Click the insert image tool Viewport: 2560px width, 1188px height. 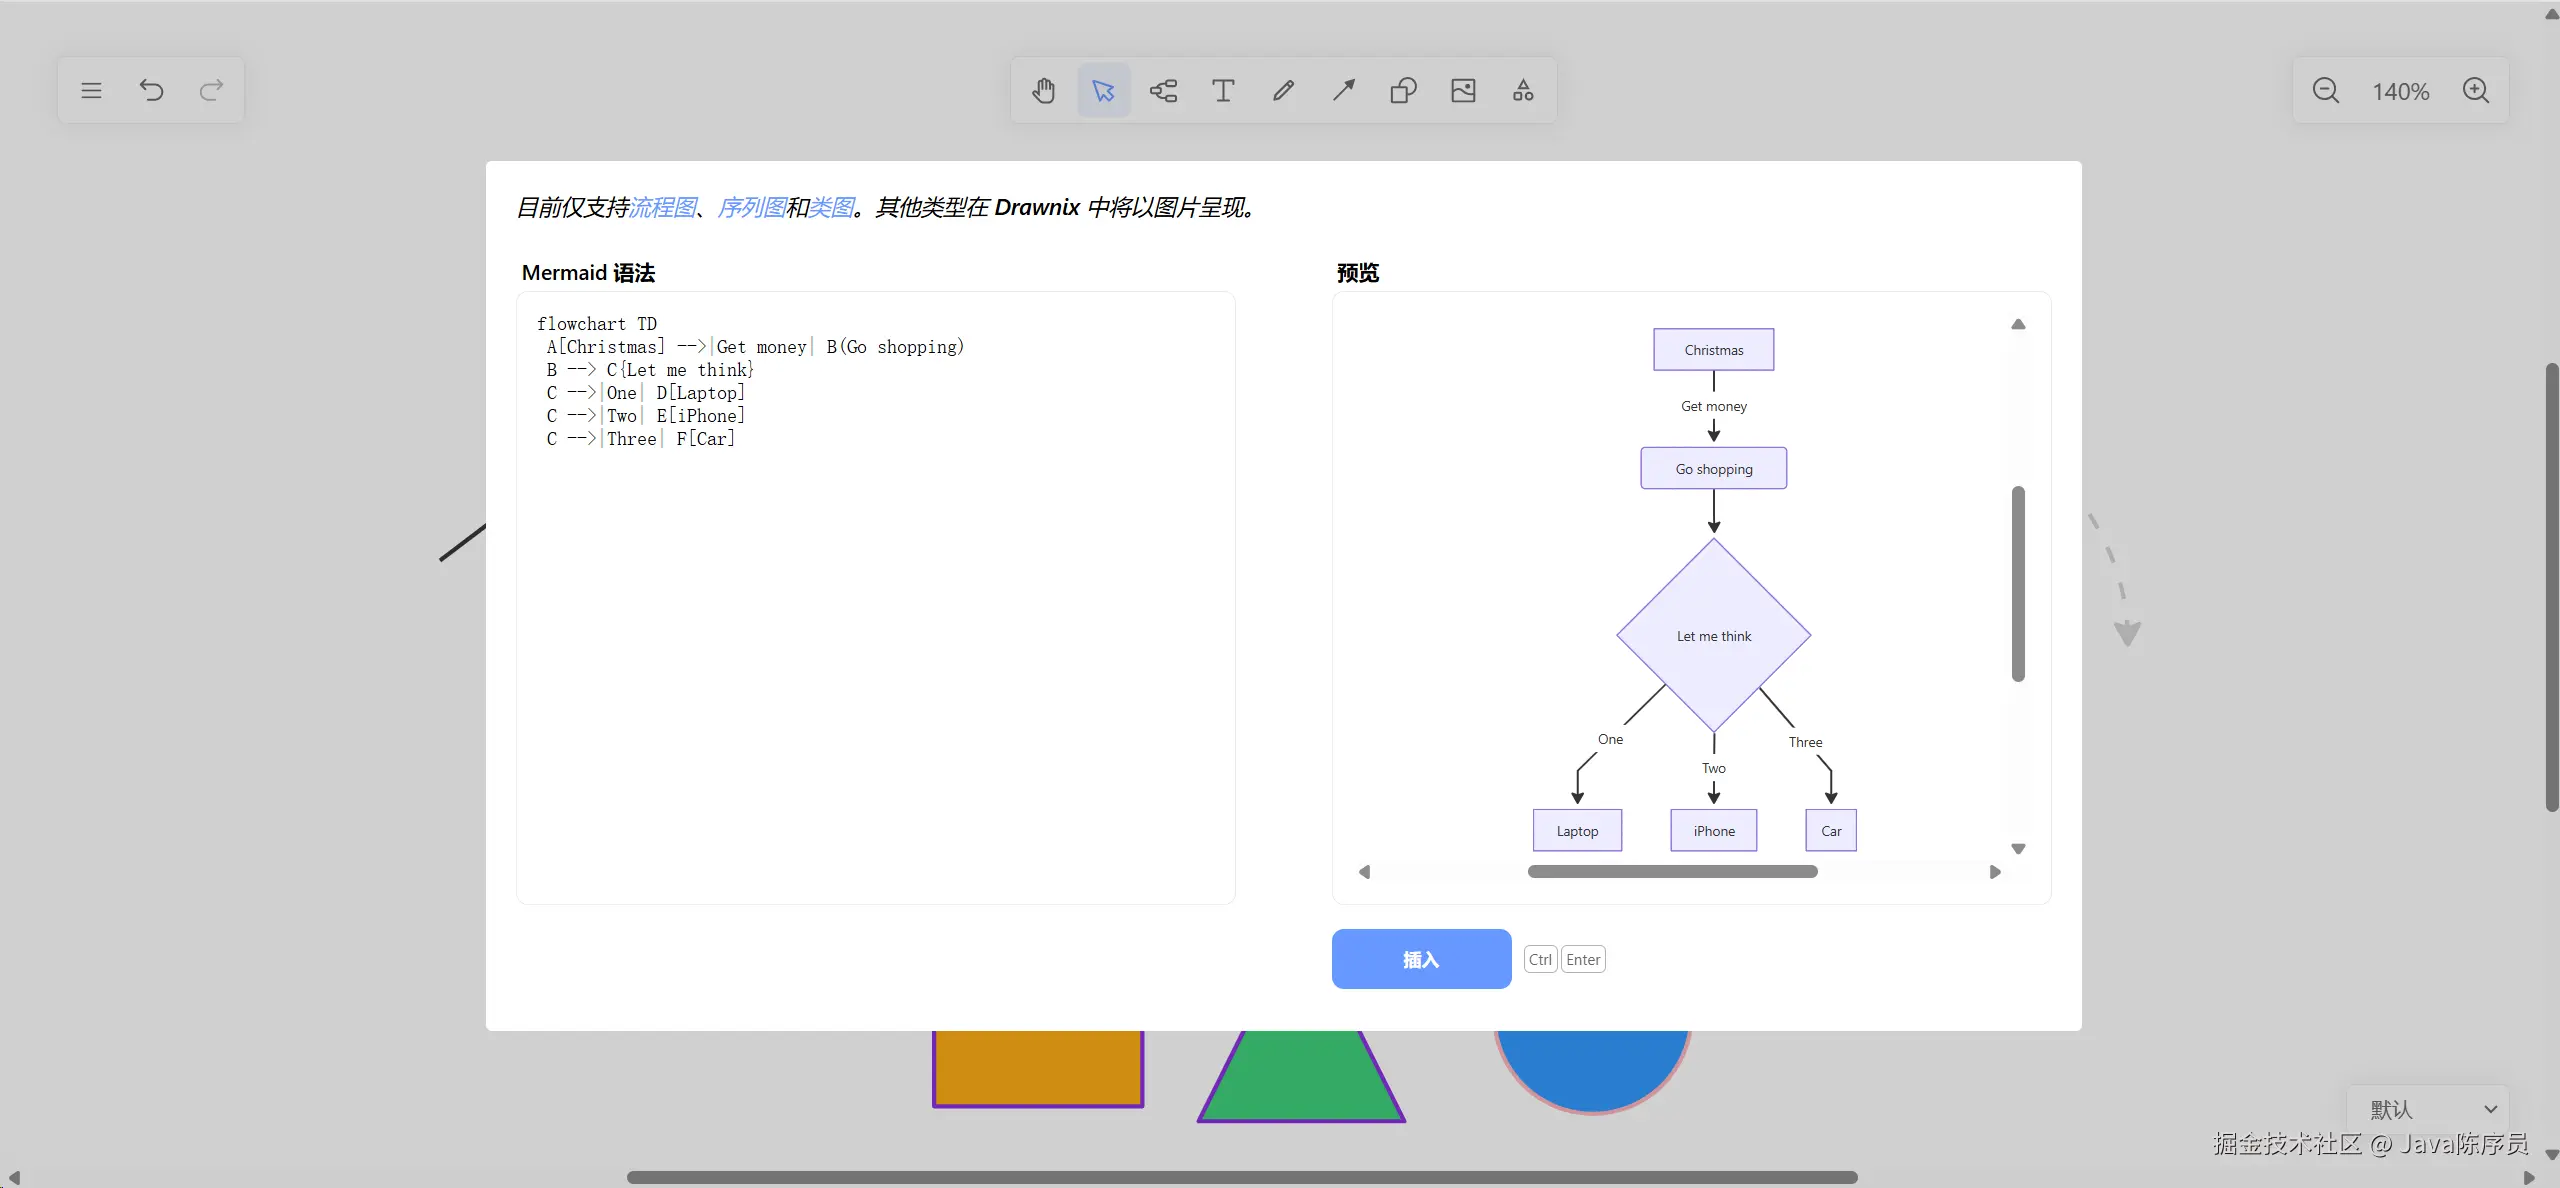click(1463, 91)
